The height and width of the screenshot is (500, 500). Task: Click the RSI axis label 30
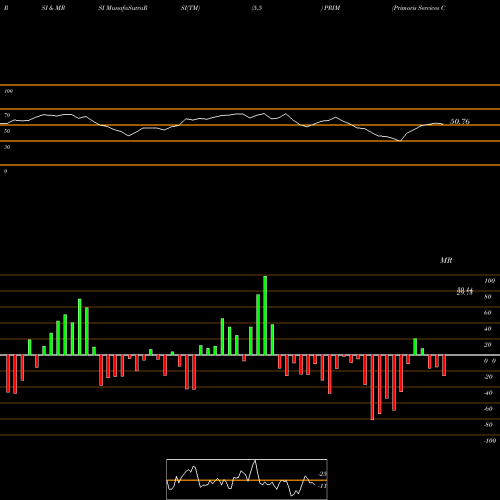[x=7, y=147]
